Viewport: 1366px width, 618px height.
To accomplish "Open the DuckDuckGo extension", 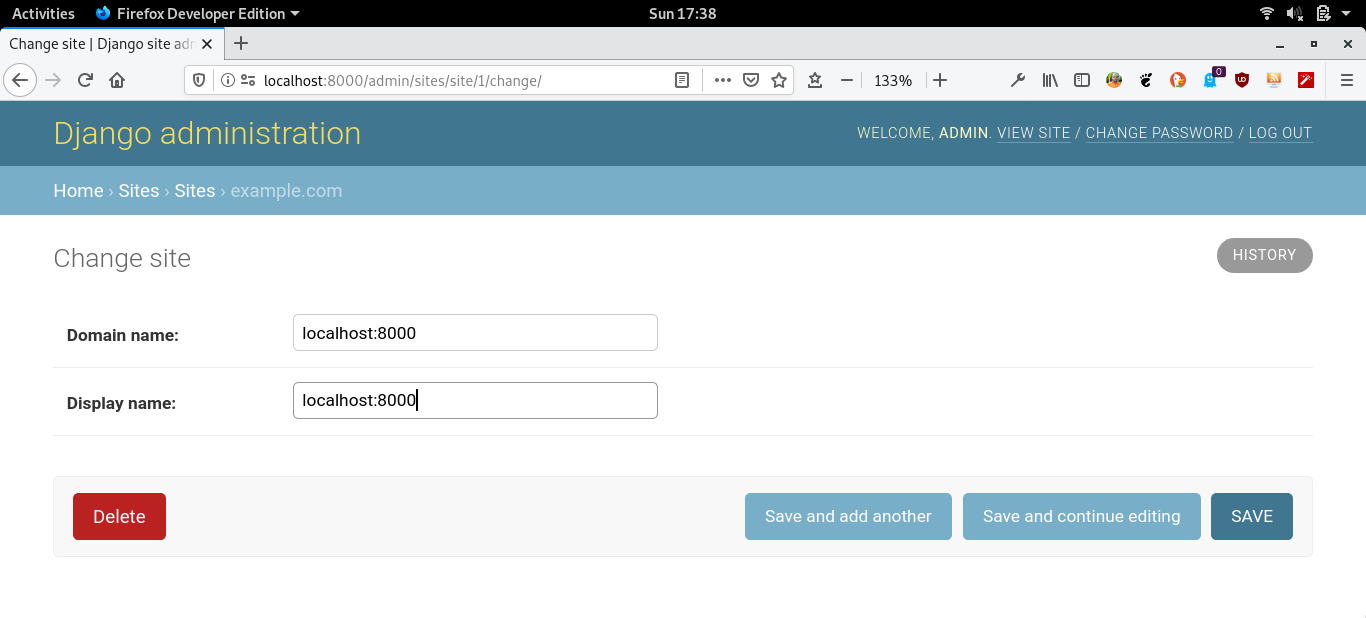I will pyautogui.click(x=1178, y=80).
